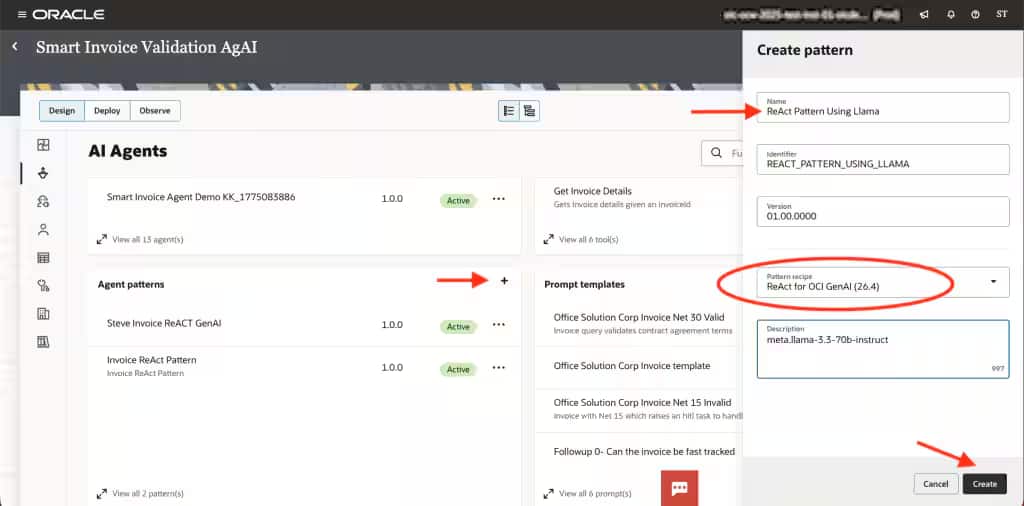Edit the Identifier field

point(883,159)
